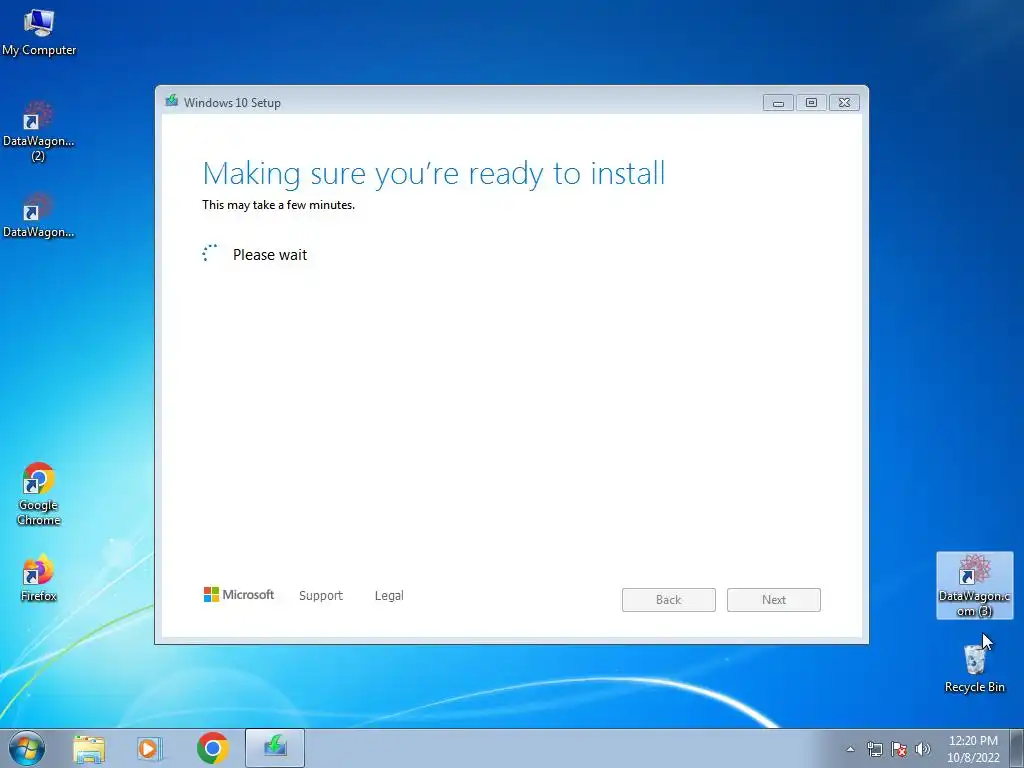
Task: Open the Windows Start orb
Action: point(26,748)
